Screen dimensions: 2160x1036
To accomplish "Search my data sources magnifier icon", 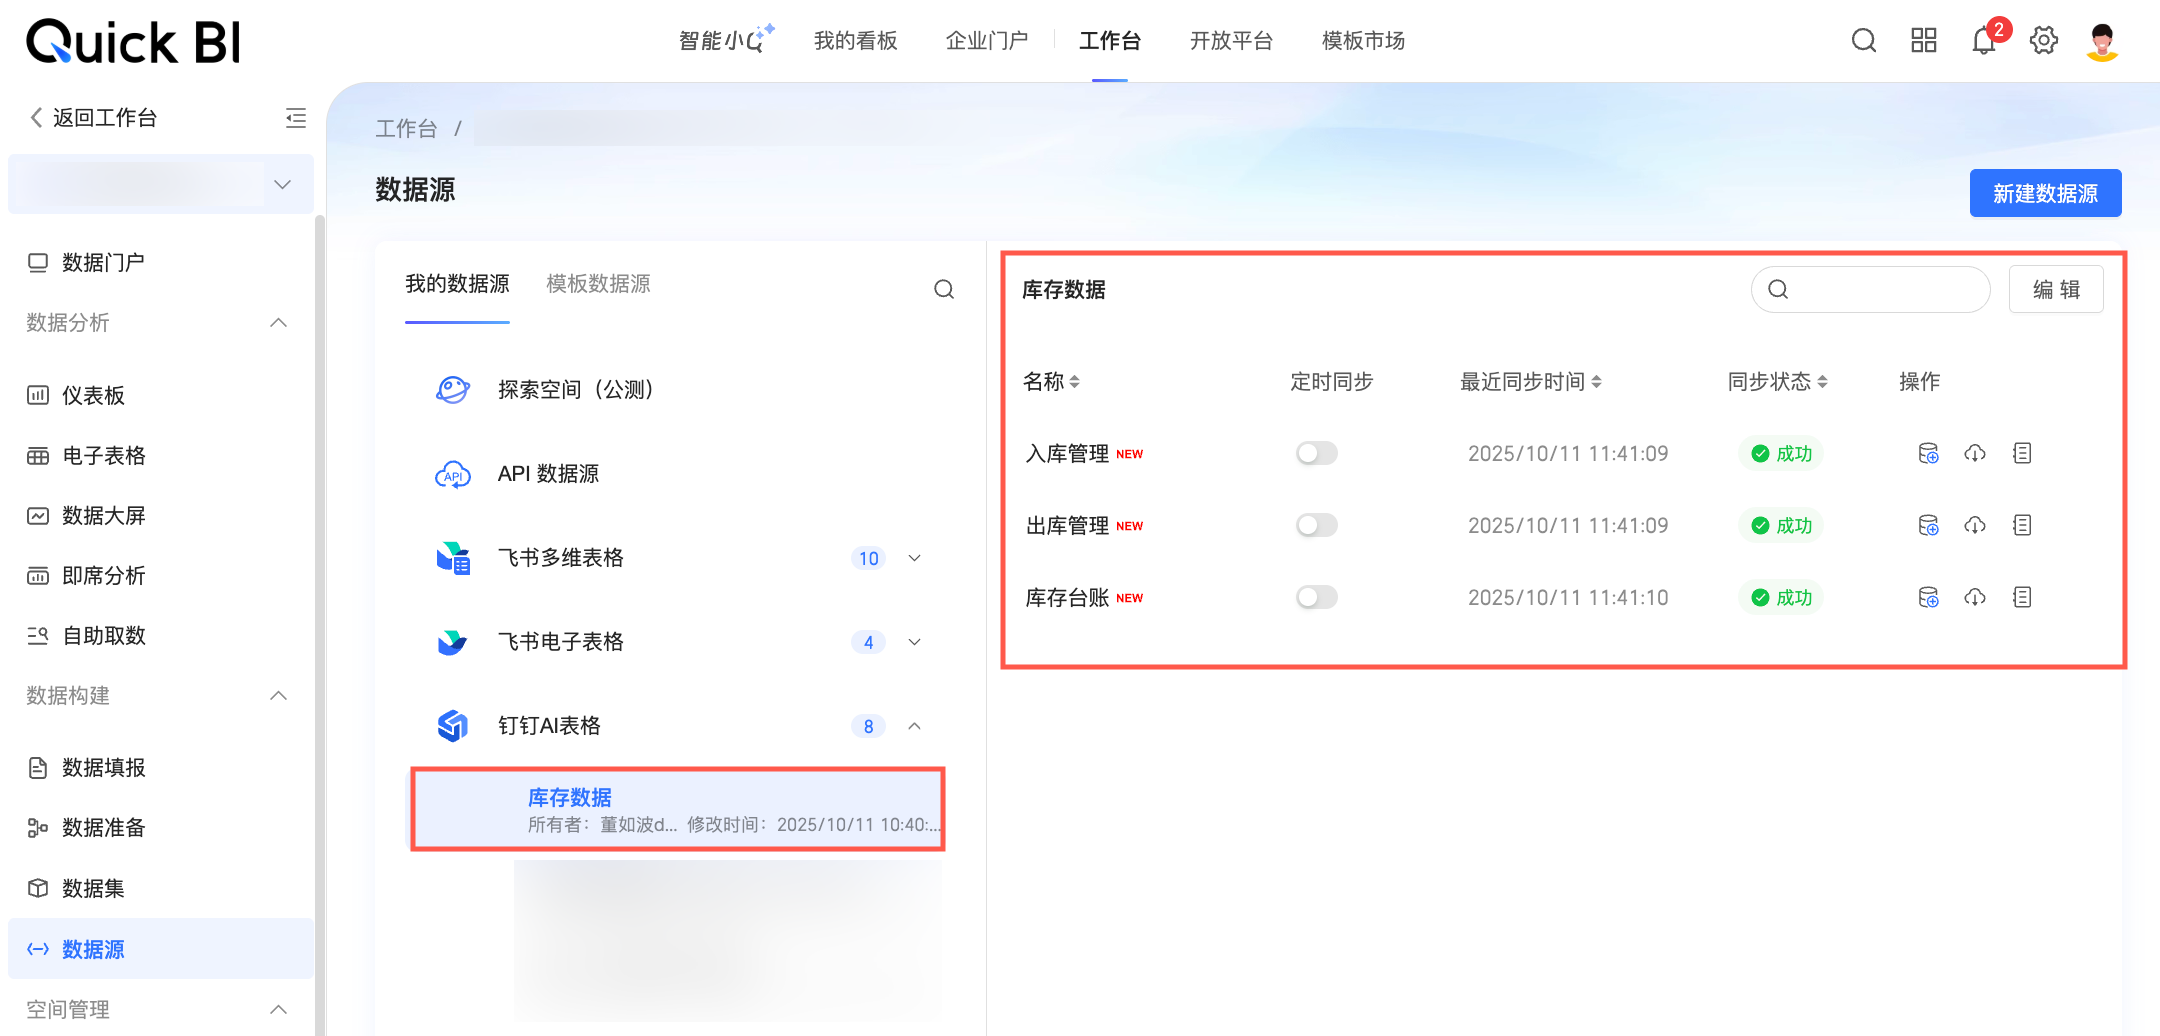I will pos(944,289).
